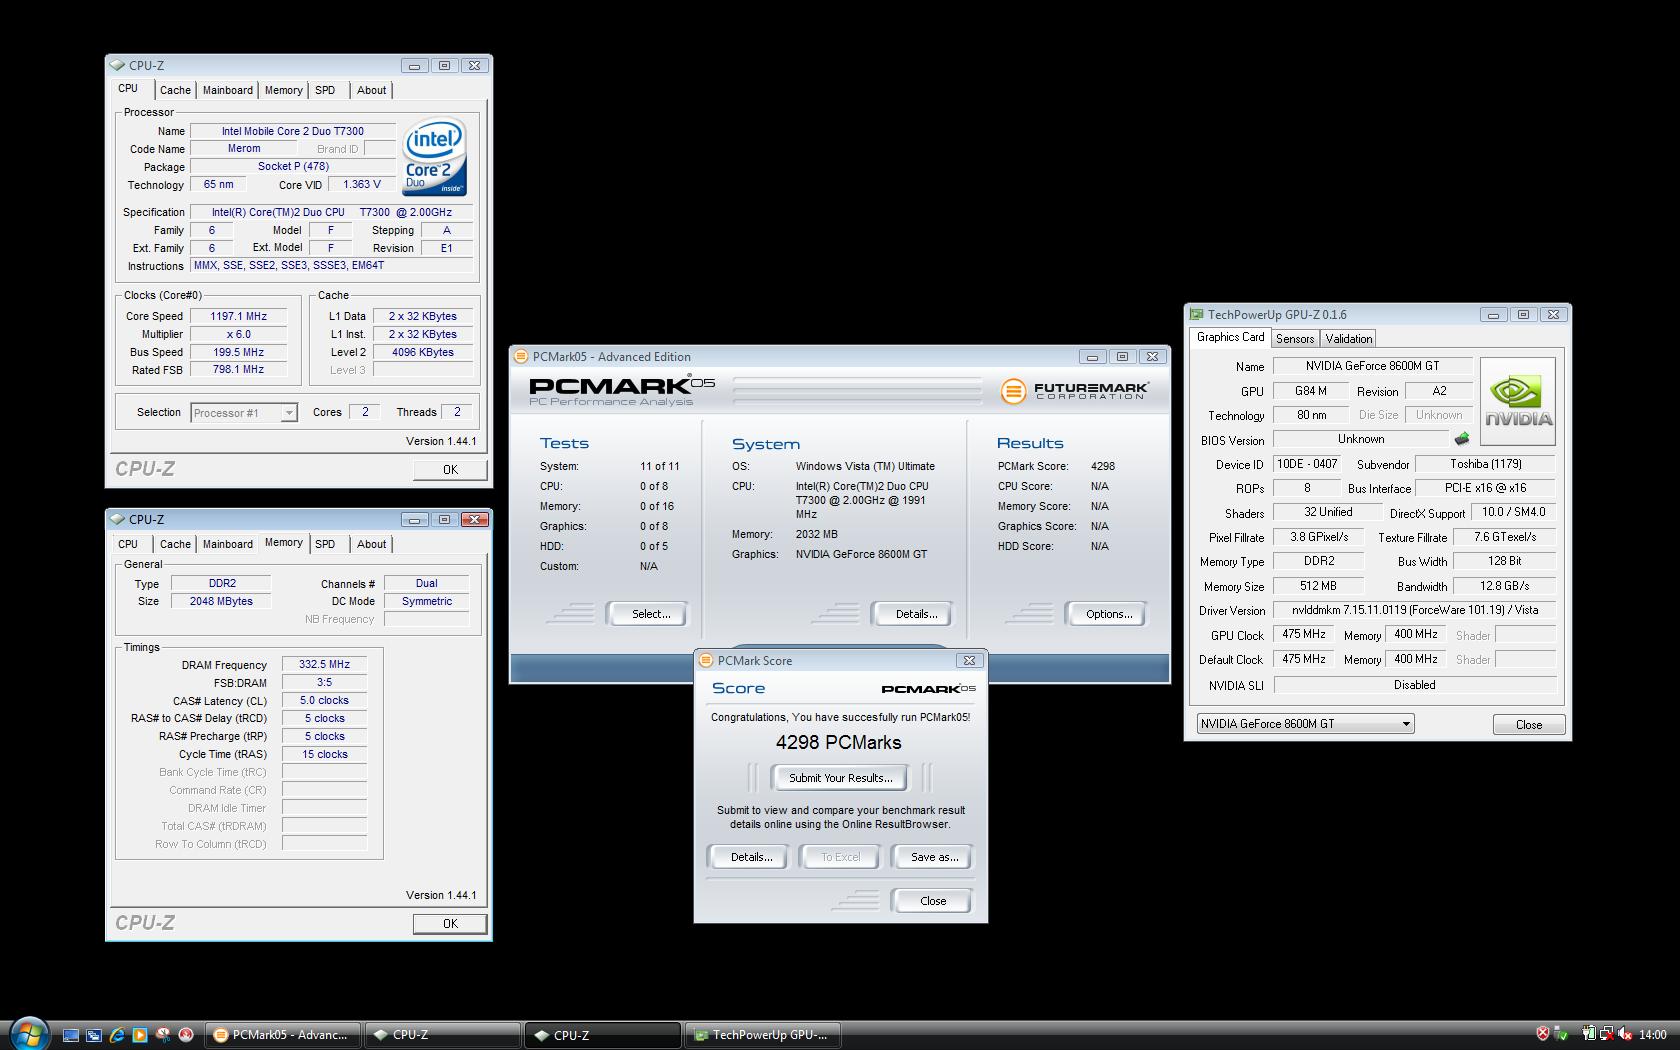The height and width of the screenshot is (1050, 1680).
Task: Switch to Cache tab in top CPU-Z
Action: coord(175,90)
